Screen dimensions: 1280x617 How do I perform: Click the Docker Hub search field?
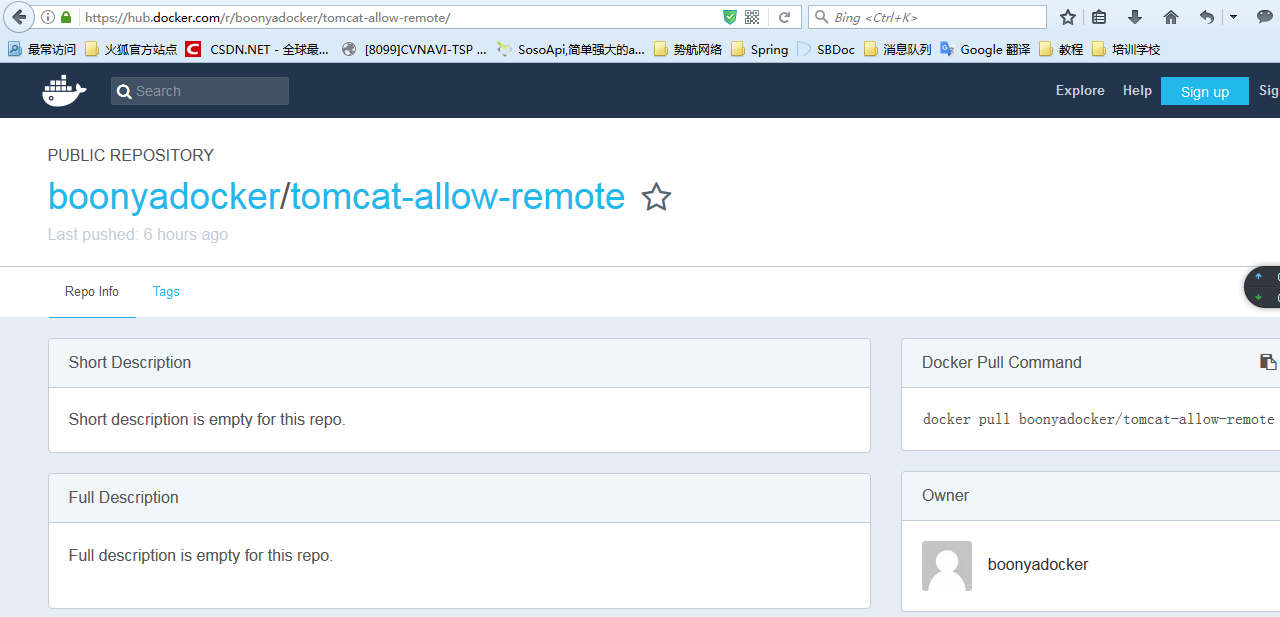[x=200, y=91]
